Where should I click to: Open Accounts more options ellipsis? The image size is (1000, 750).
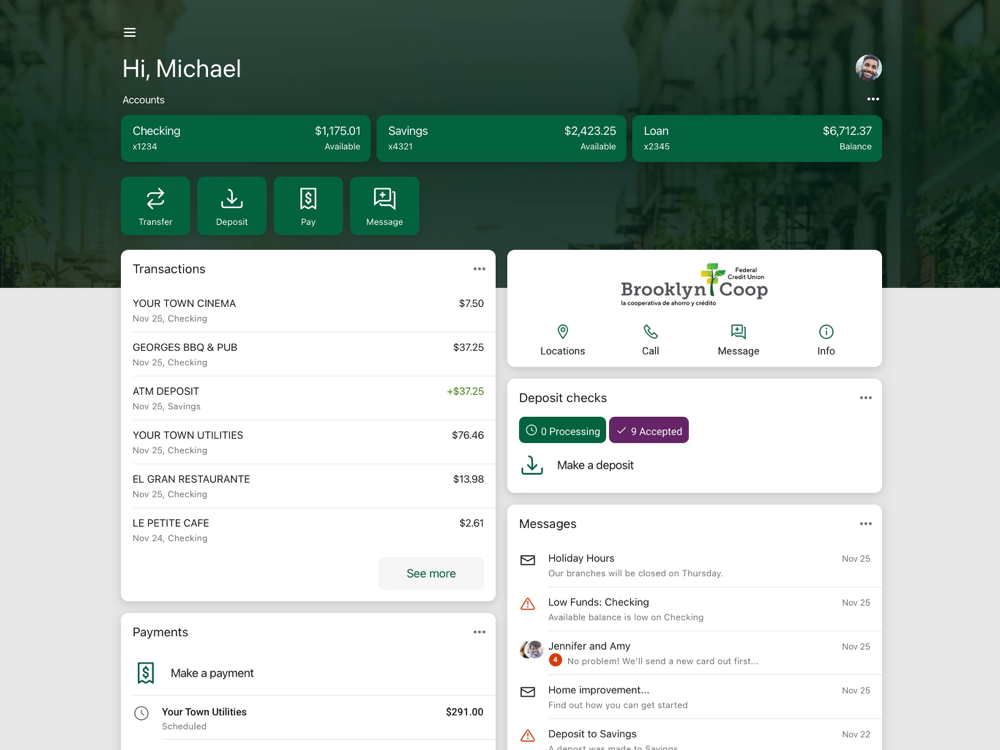click(x=872, y=99)
